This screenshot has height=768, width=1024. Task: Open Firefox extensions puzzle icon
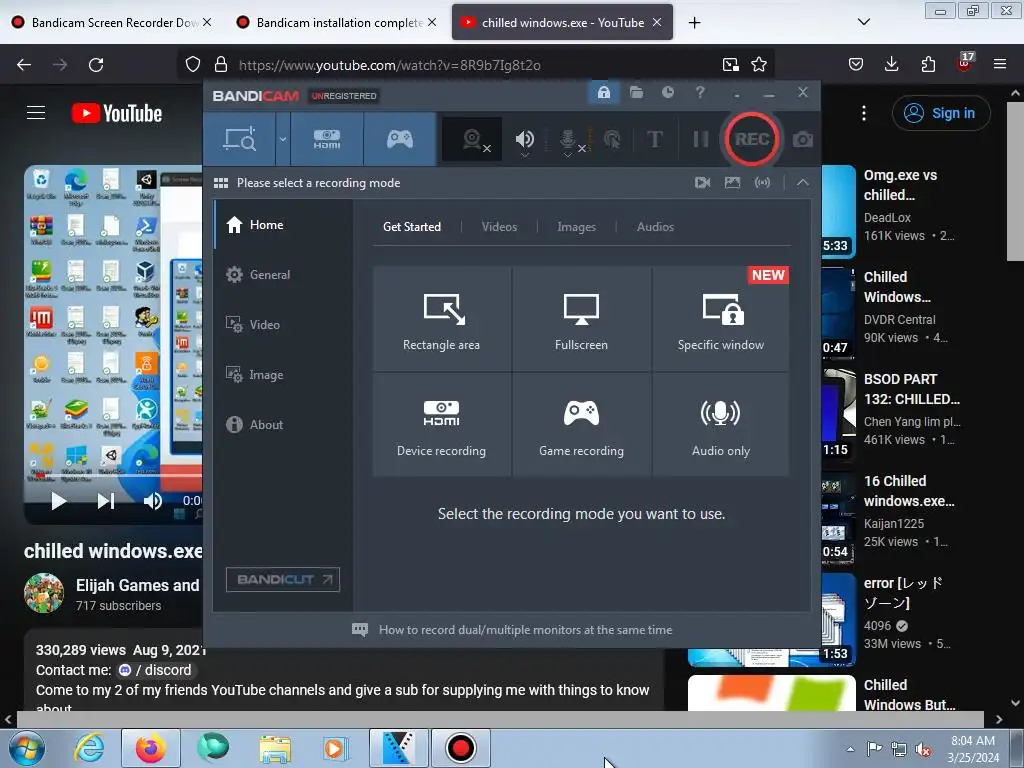pyautogui.click(x=928, y=64)
